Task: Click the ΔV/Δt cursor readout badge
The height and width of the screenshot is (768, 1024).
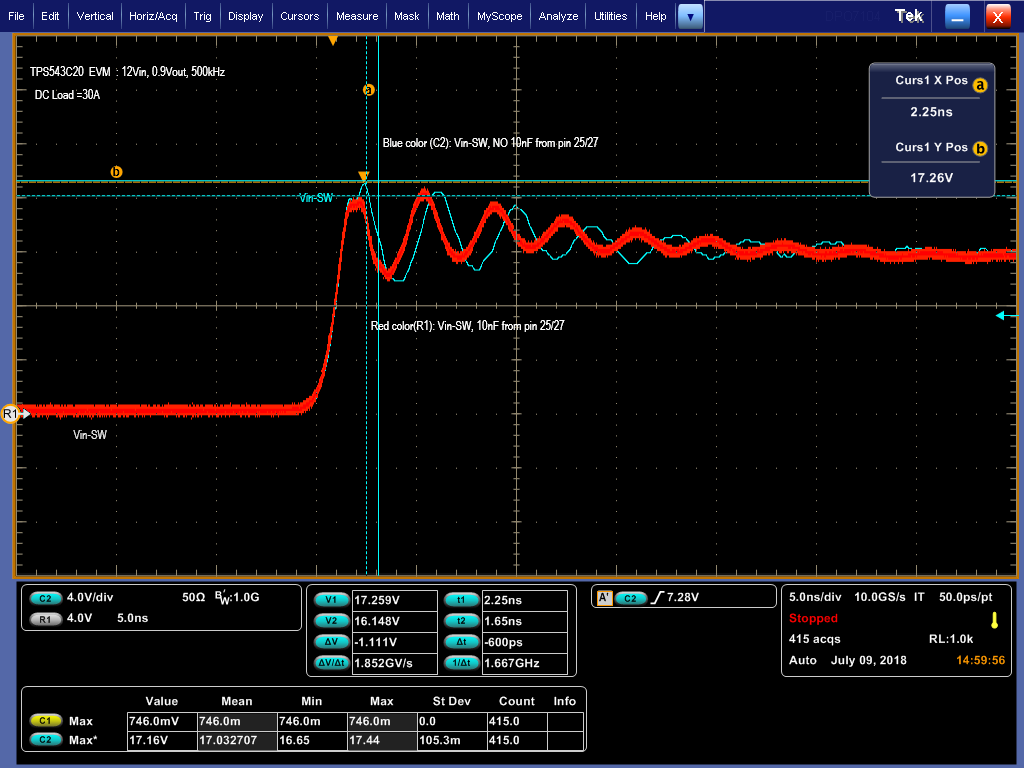Action: [x=331, y=663]
